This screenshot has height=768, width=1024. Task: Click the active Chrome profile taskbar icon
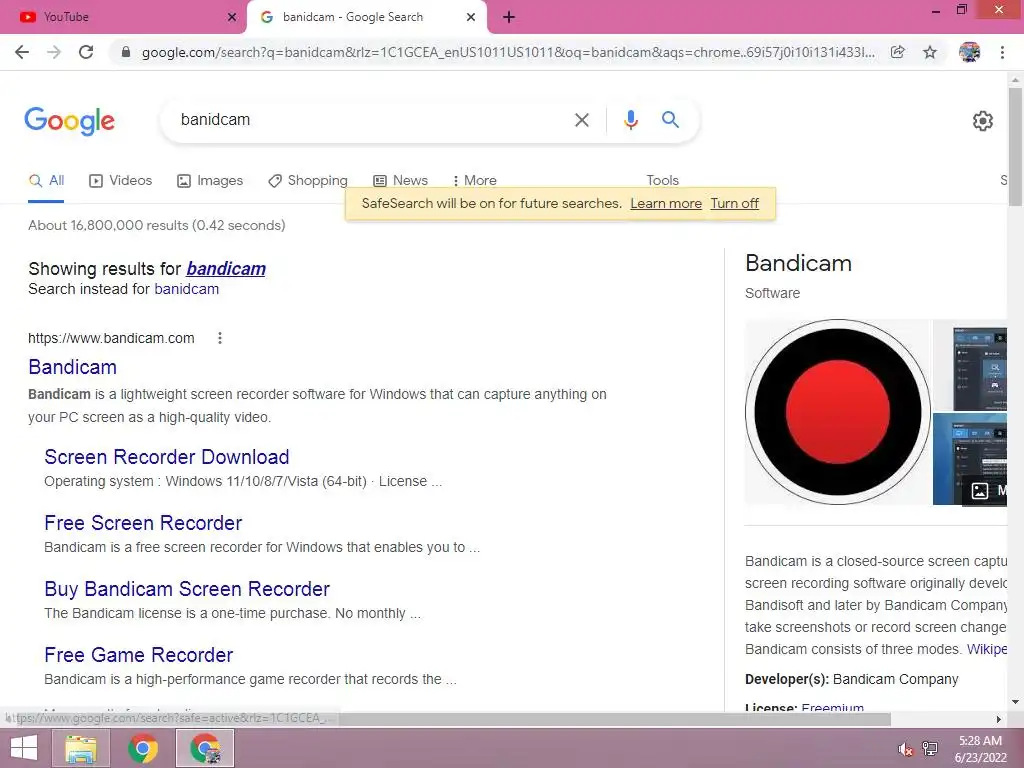point(205,748)
